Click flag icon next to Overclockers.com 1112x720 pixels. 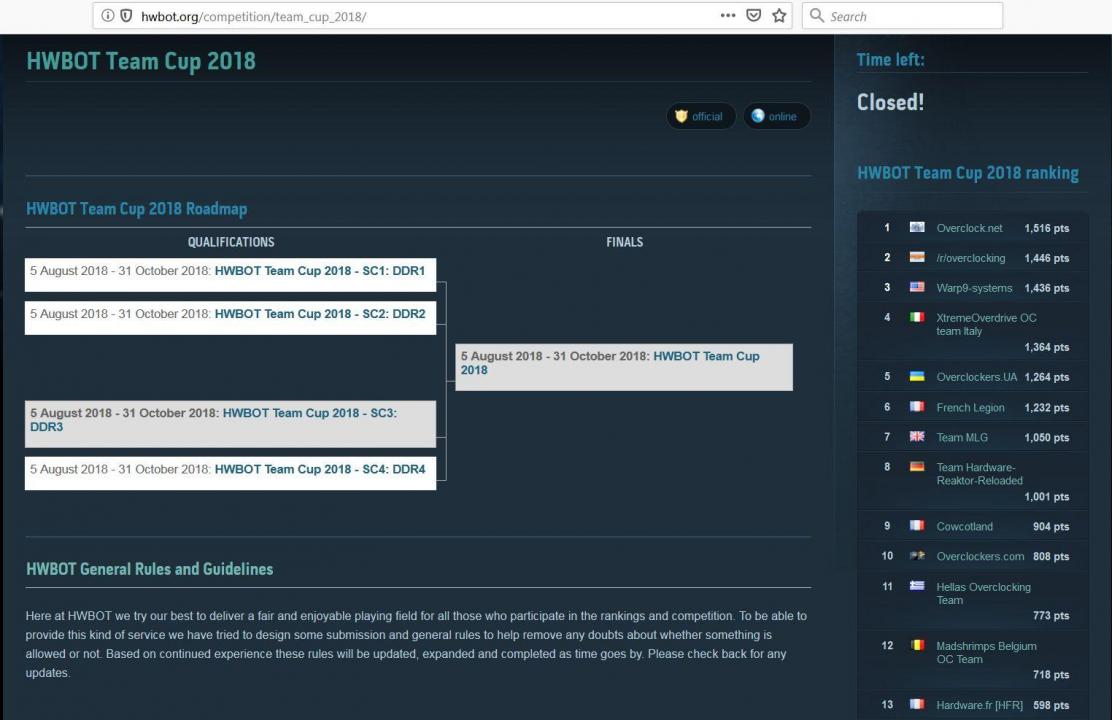(x=917, y=555)
